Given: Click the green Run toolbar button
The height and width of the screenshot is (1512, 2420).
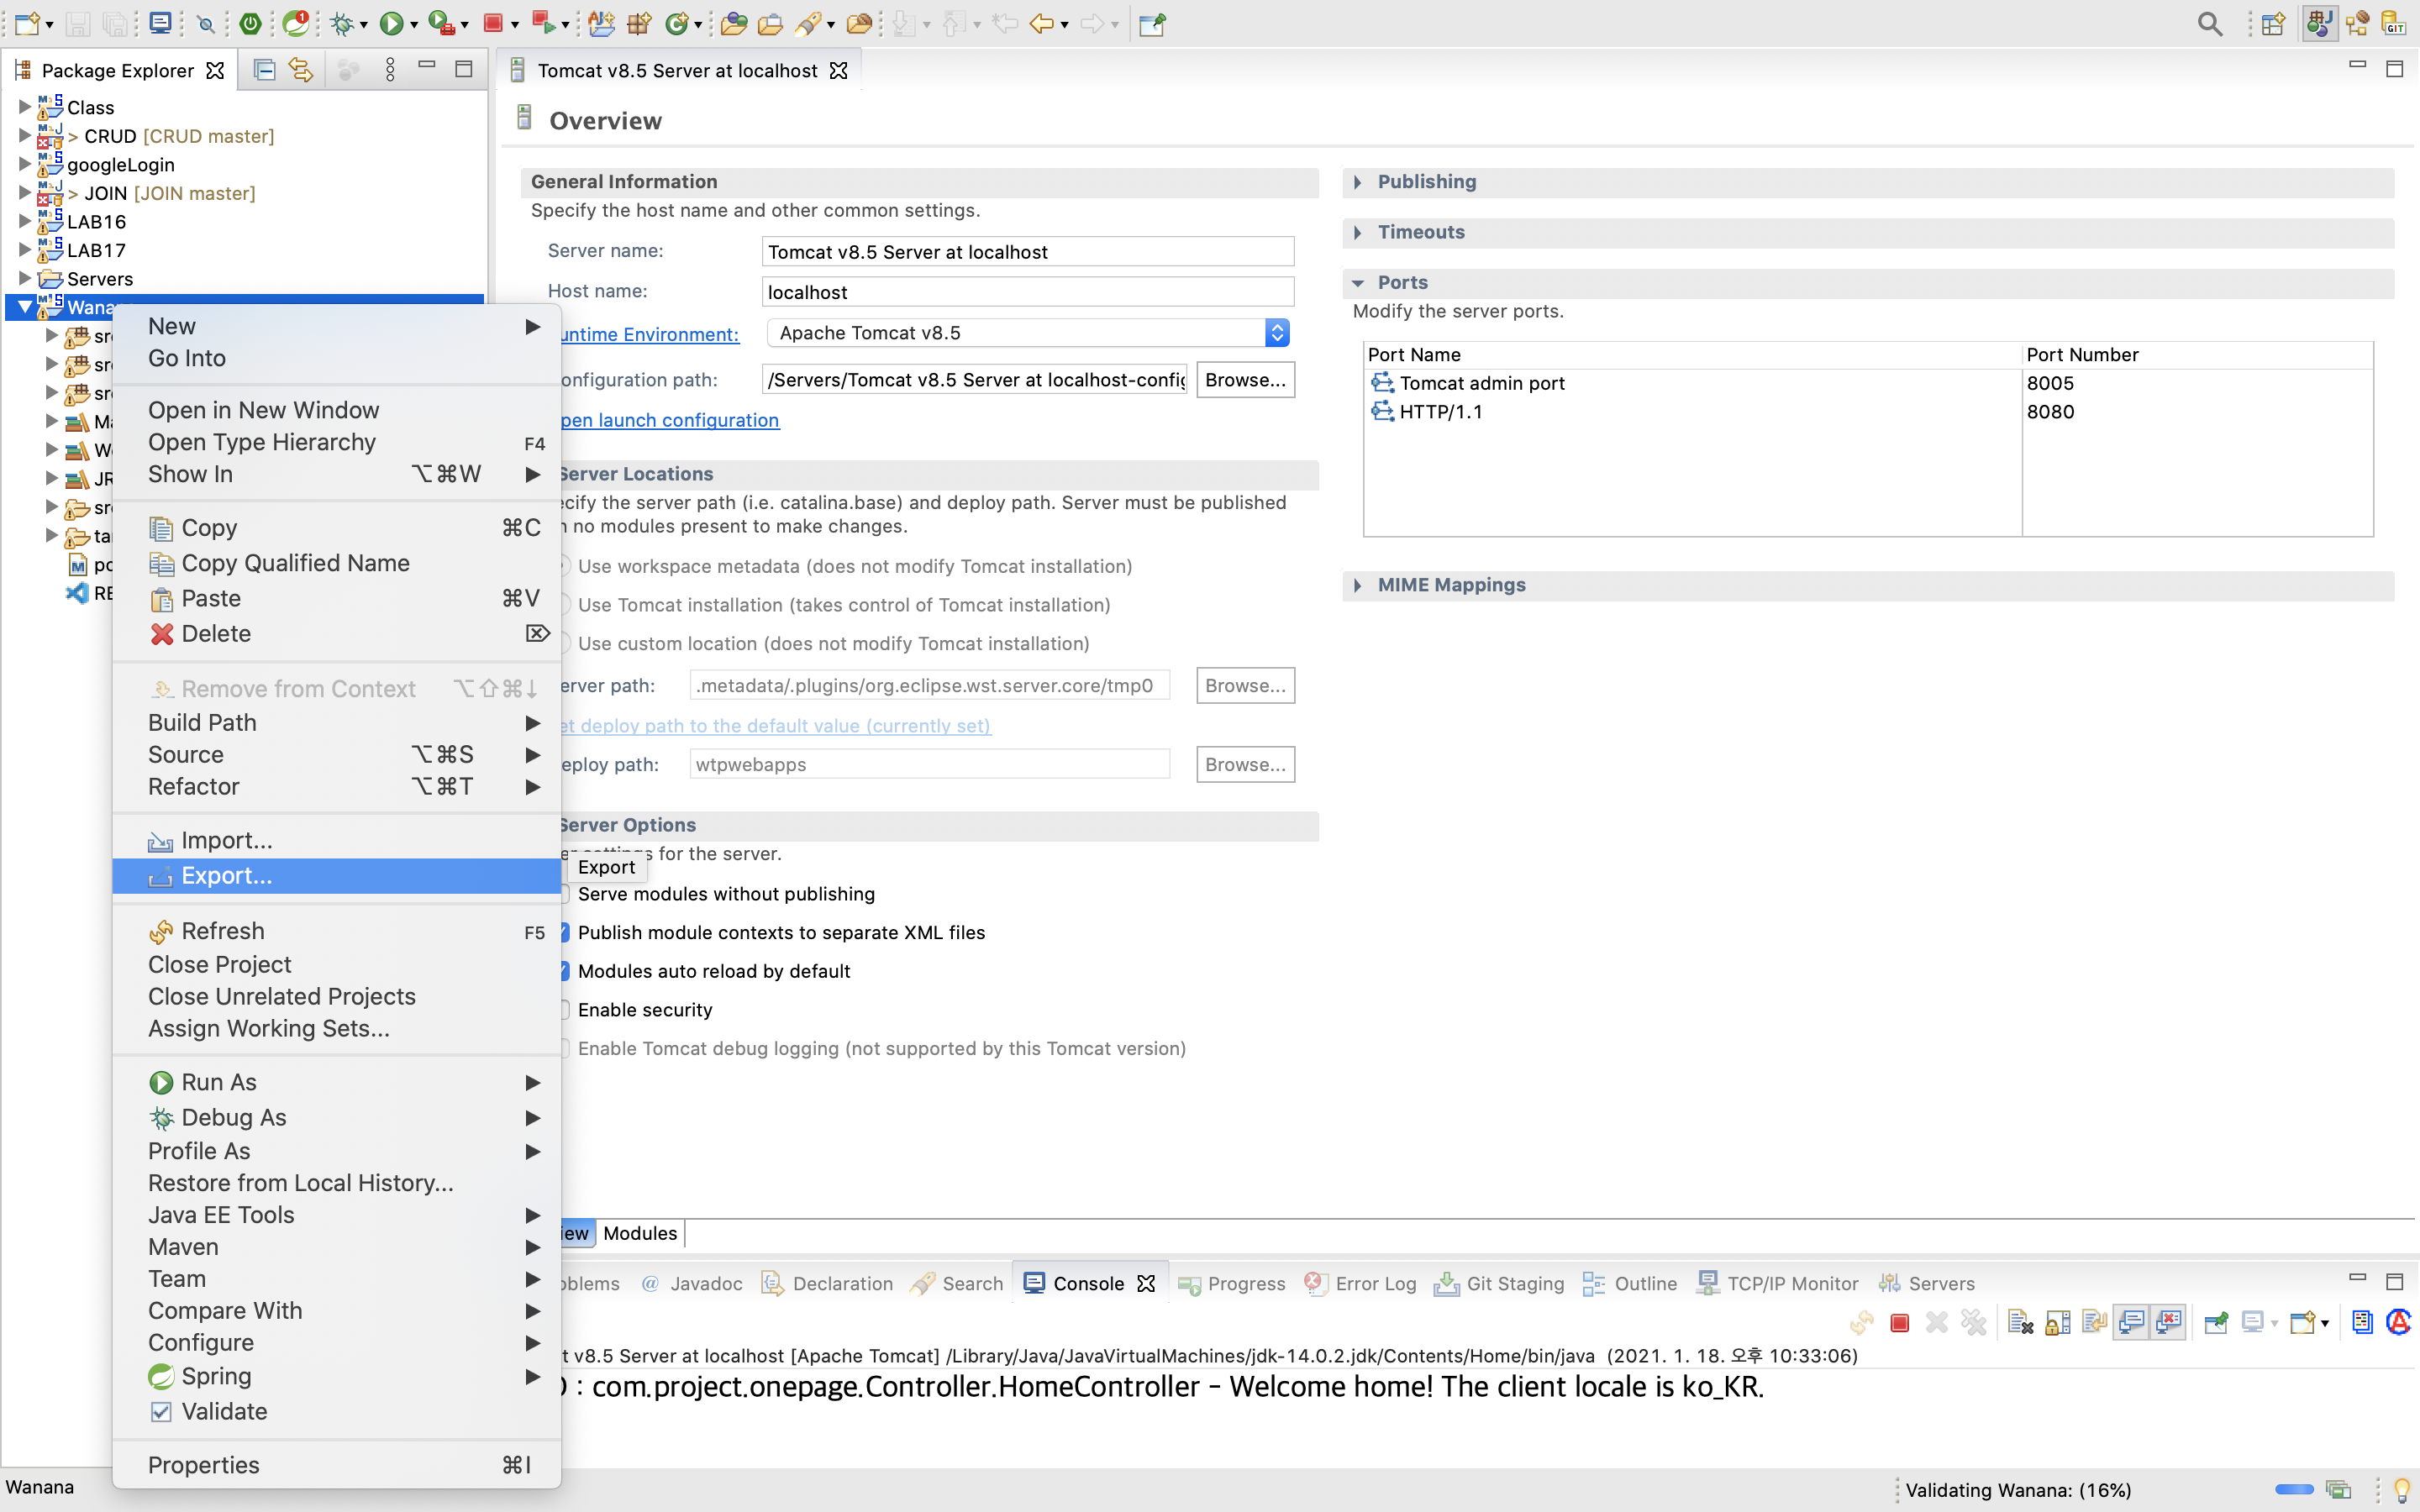Looking at the screenshot, I should click(x=391, y=23).
